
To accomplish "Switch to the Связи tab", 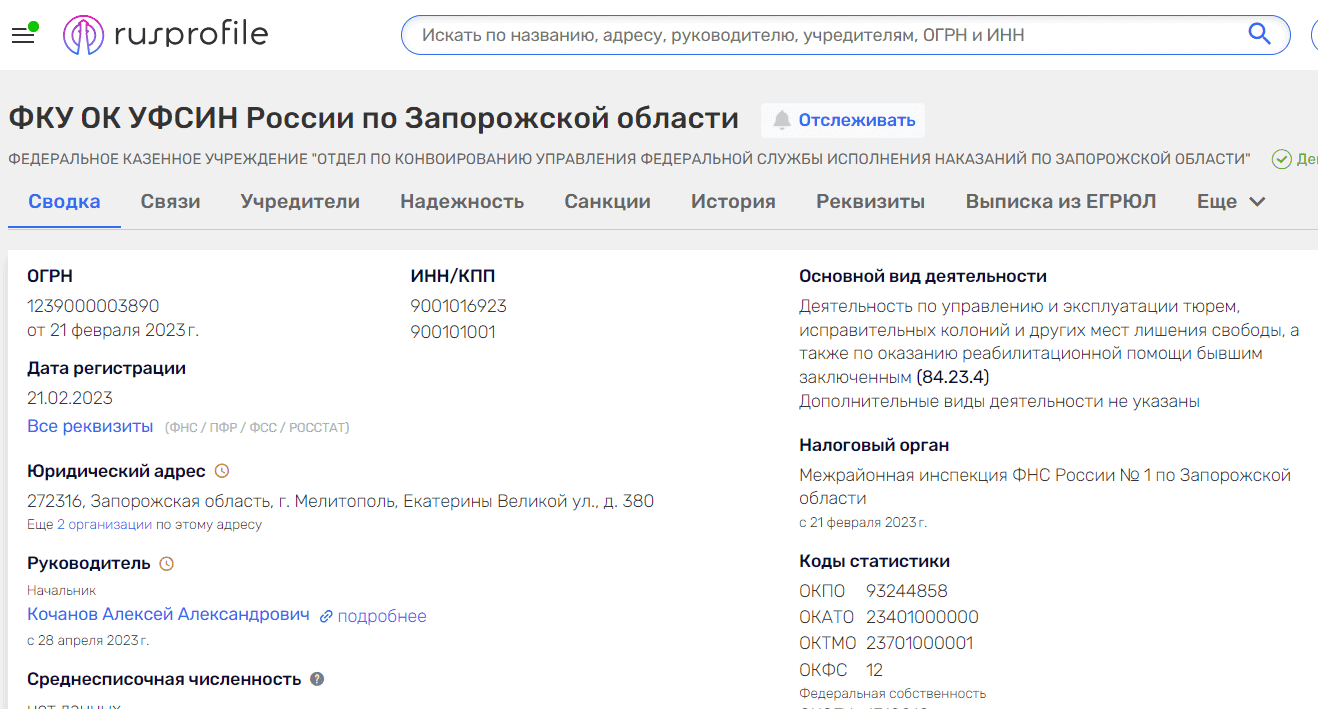I will tap(172, 200).
